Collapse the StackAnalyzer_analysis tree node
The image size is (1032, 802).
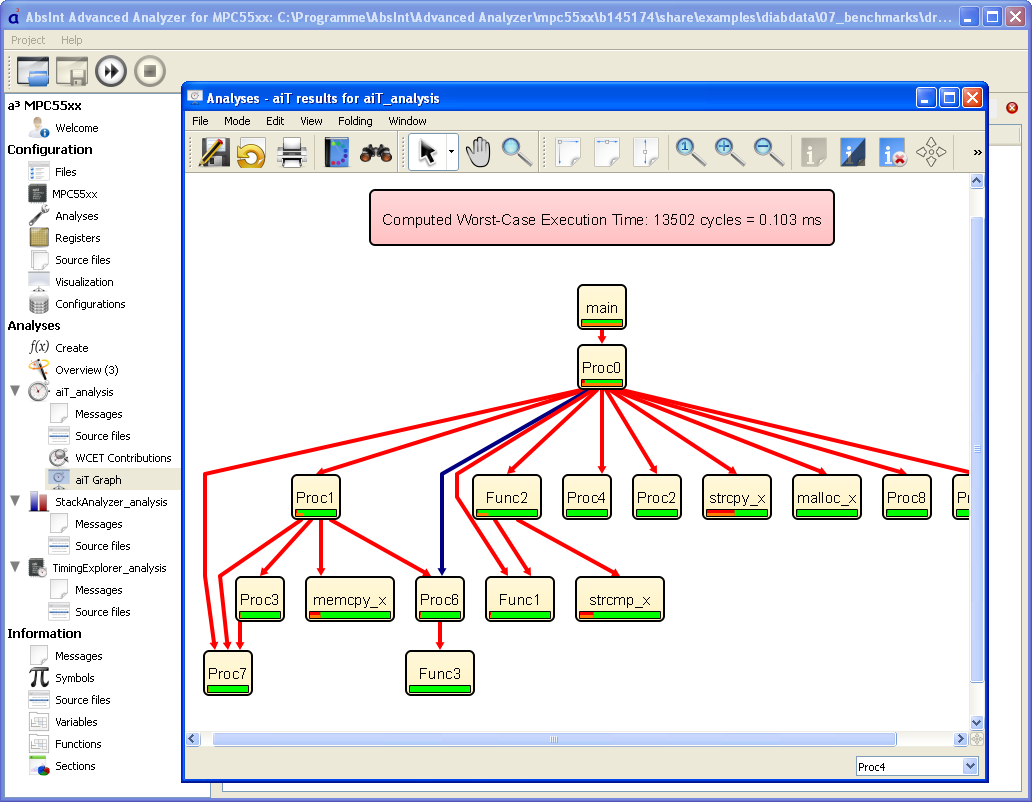(15, 501)
